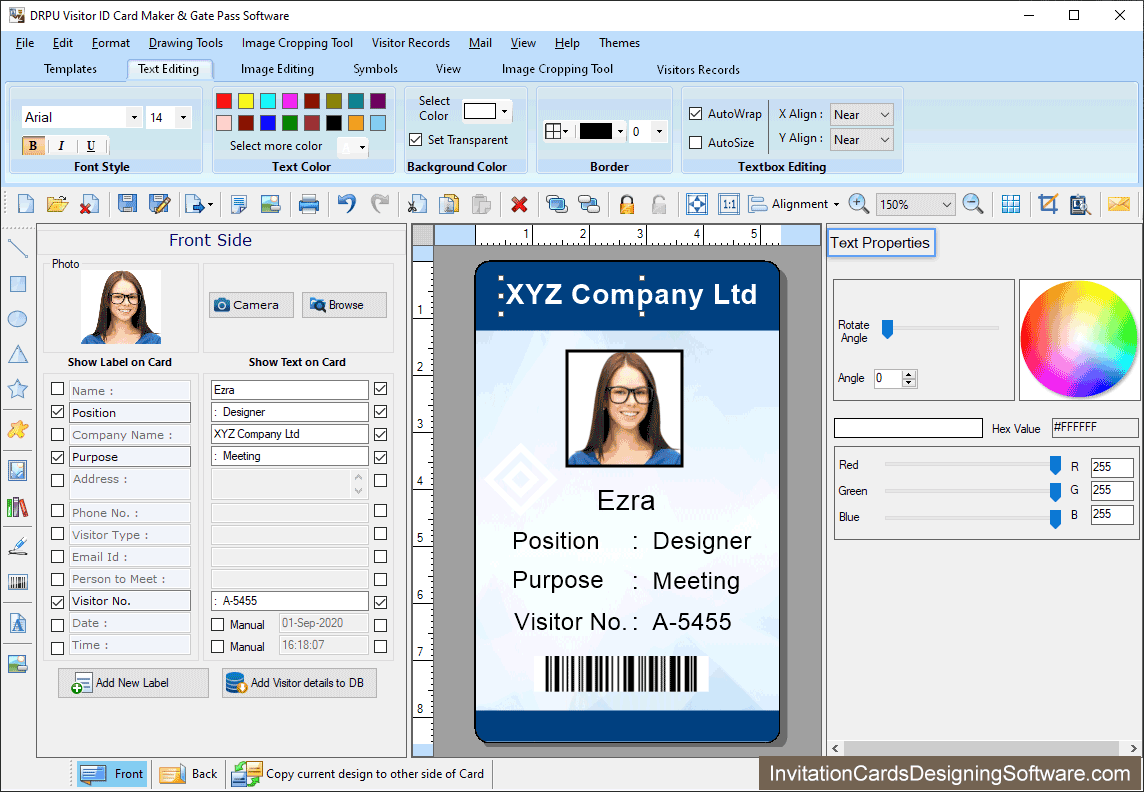Click the barcode tool icon in left sidebar
The height and width of the screenshot is (792, 1144).
point(16,581)
